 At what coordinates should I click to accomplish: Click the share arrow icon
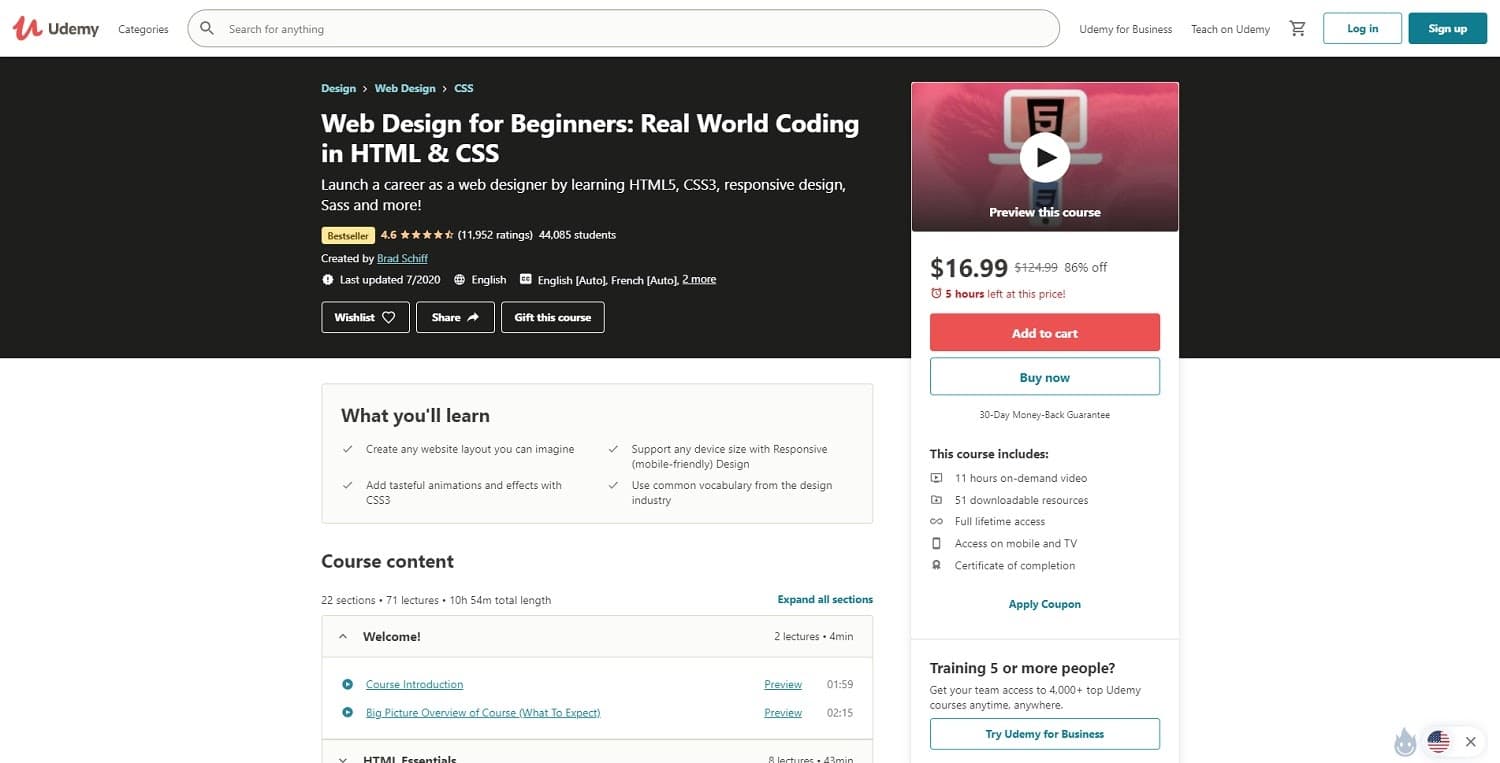pyautogui.click(x=473, y=316)
